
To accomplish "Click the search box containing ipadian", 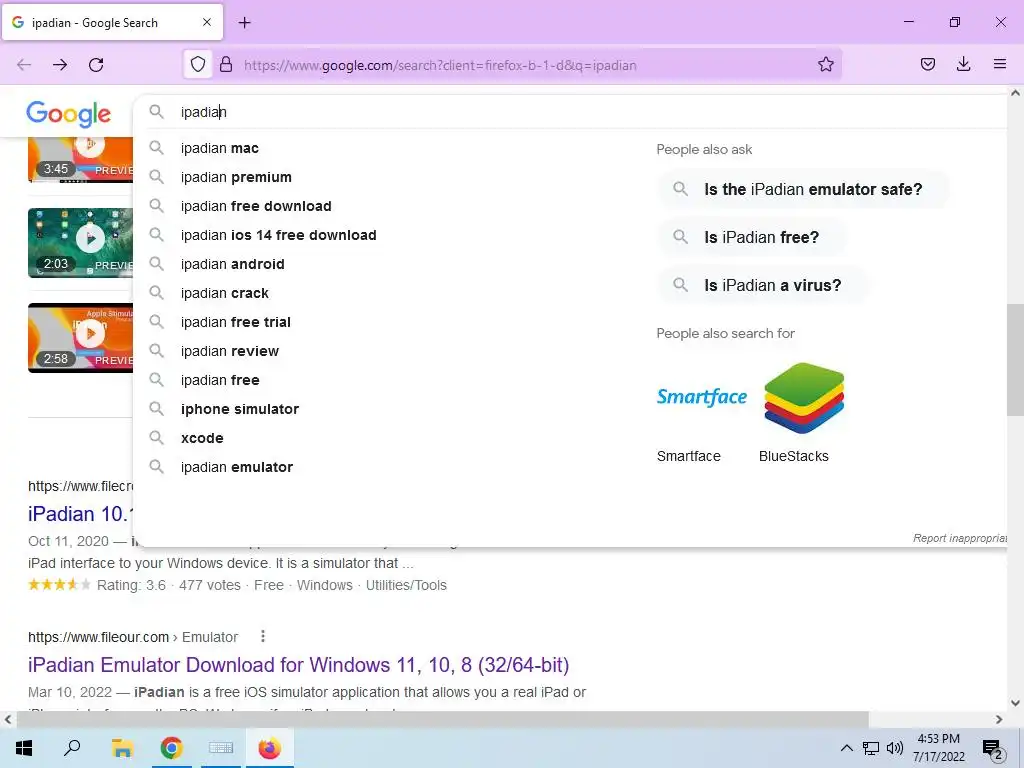I will [568, 112].
